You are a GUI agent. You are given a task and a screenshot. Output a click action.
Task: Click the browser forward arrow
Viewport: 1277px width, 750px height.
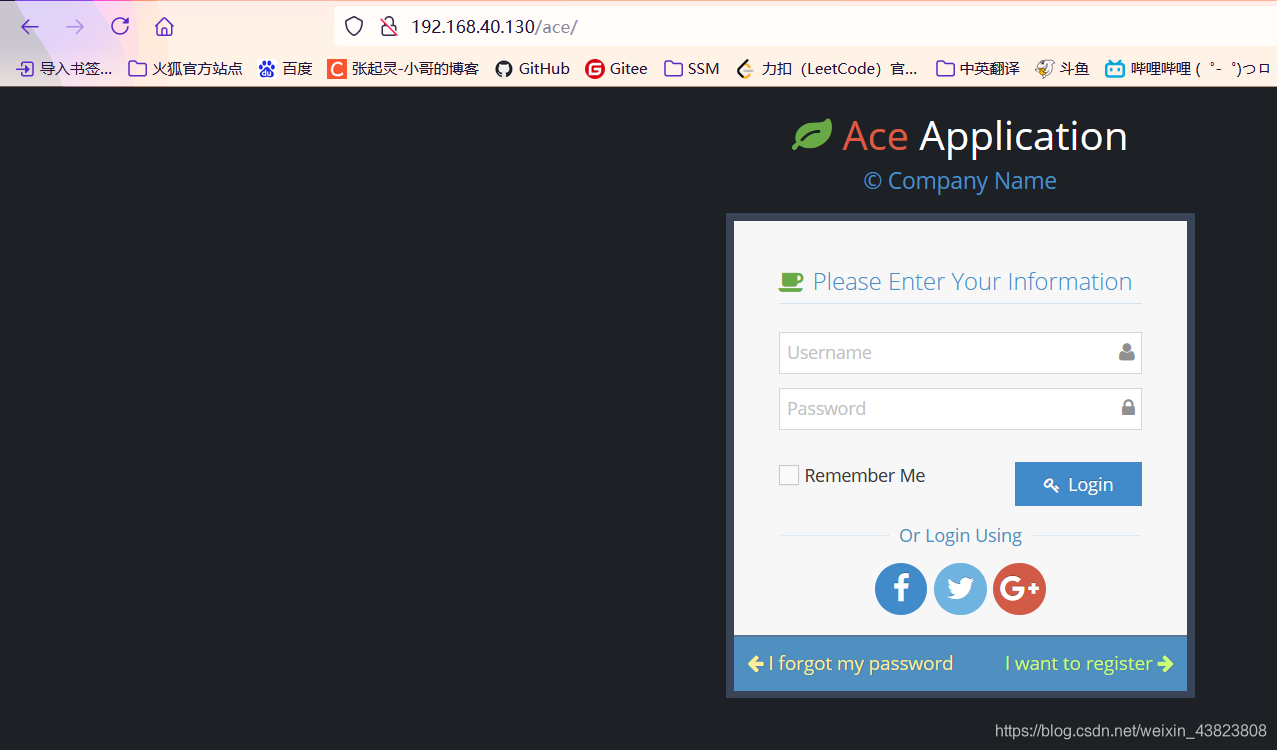(x=75, y=27)
